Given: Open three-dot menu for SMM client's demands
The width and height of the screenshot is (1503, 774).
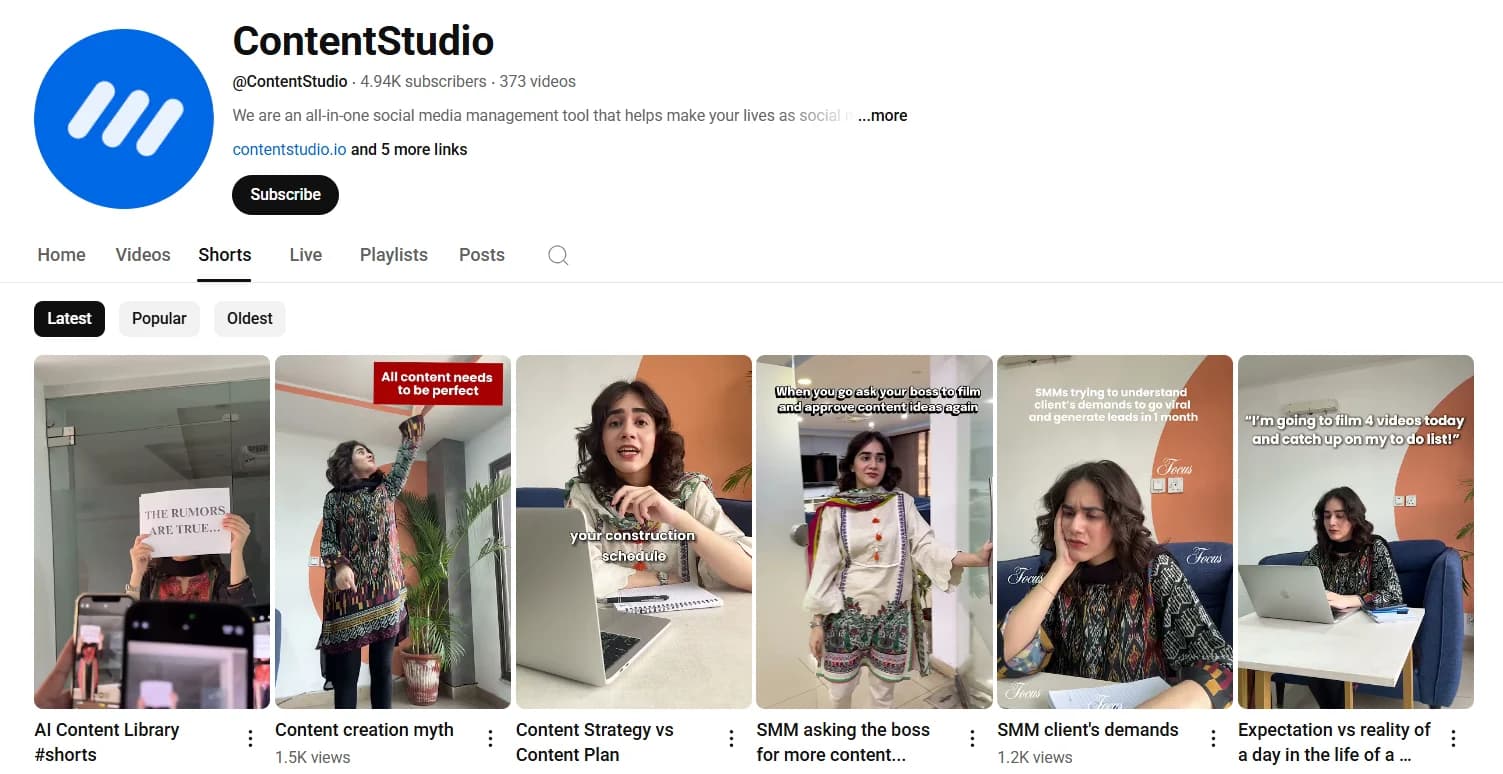Looking at the screenshot, I should (x=1213, y=739).
